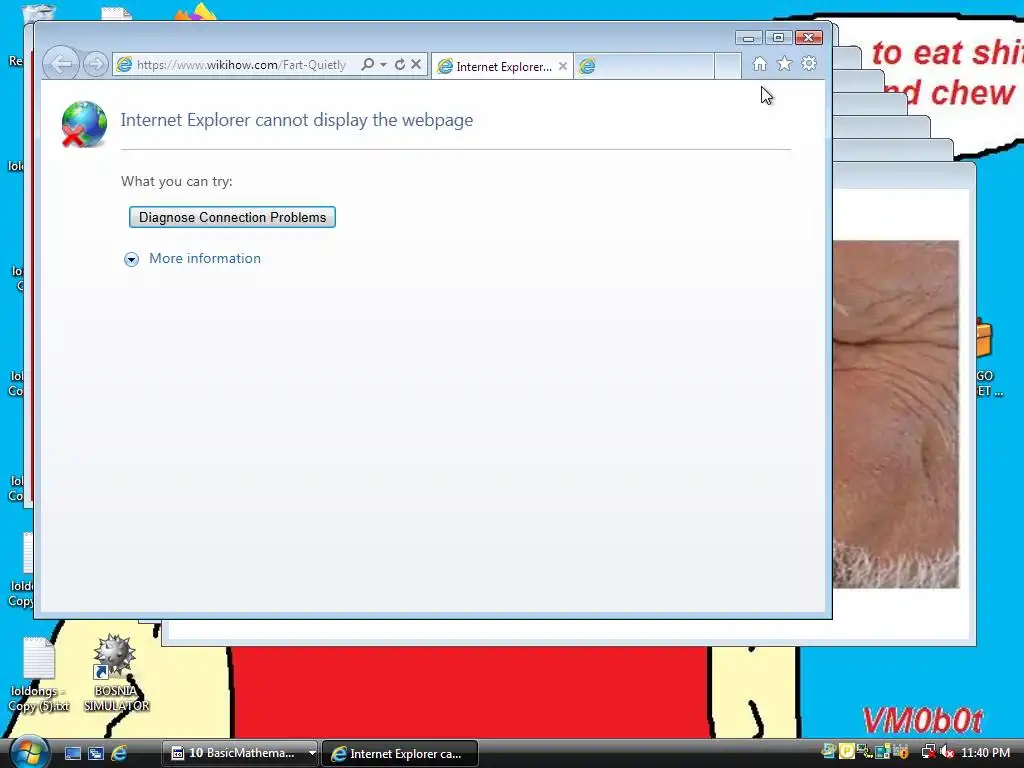Maximize the Internet Explorer window
This screenshot has width=1024, height=768.
tap(778, 38)
